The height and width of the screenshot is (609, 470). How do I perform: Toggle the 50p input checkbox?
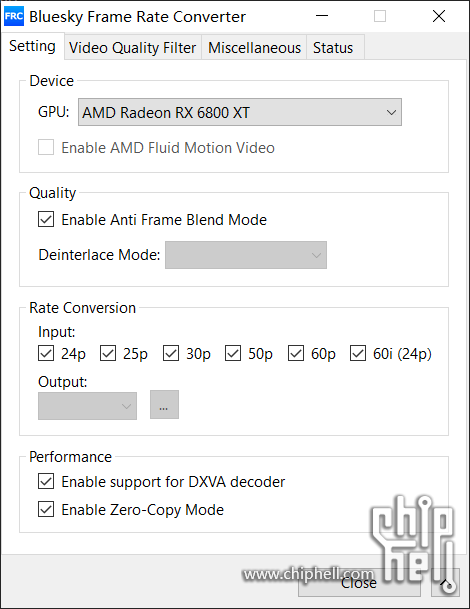pos(233,353)
